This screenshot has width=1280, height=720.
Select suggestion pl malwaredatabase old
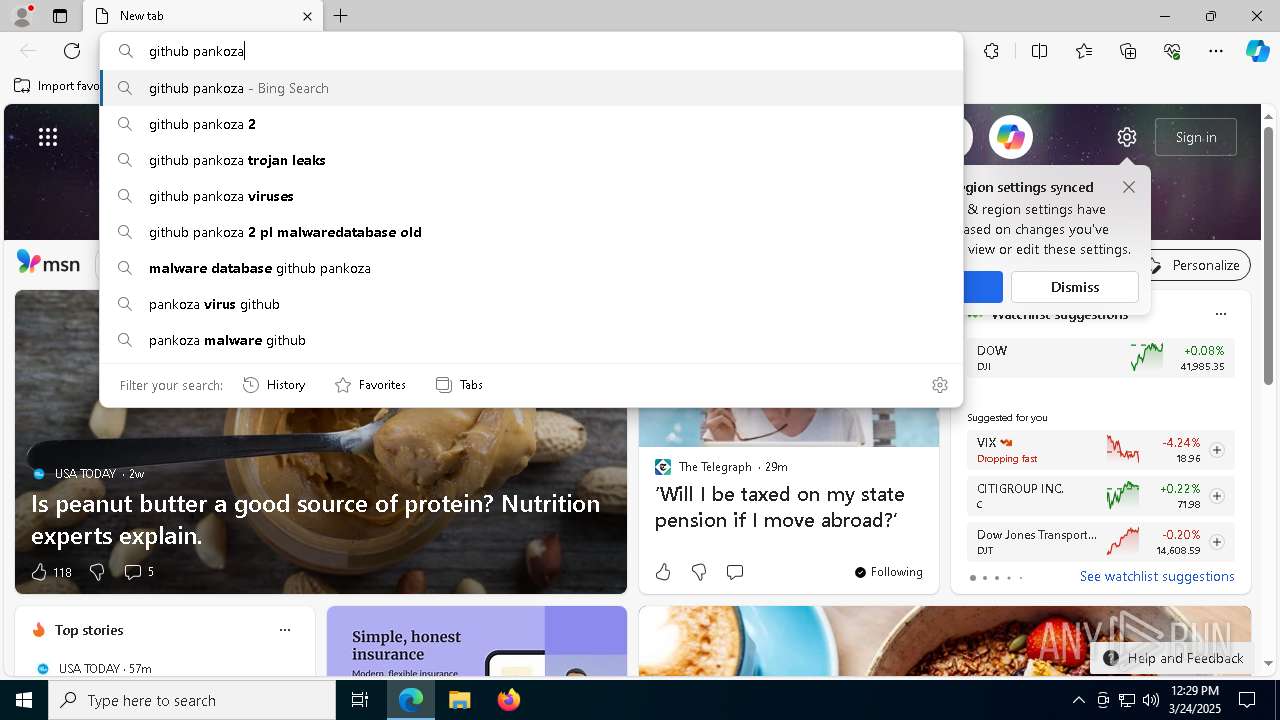(532, 232)
